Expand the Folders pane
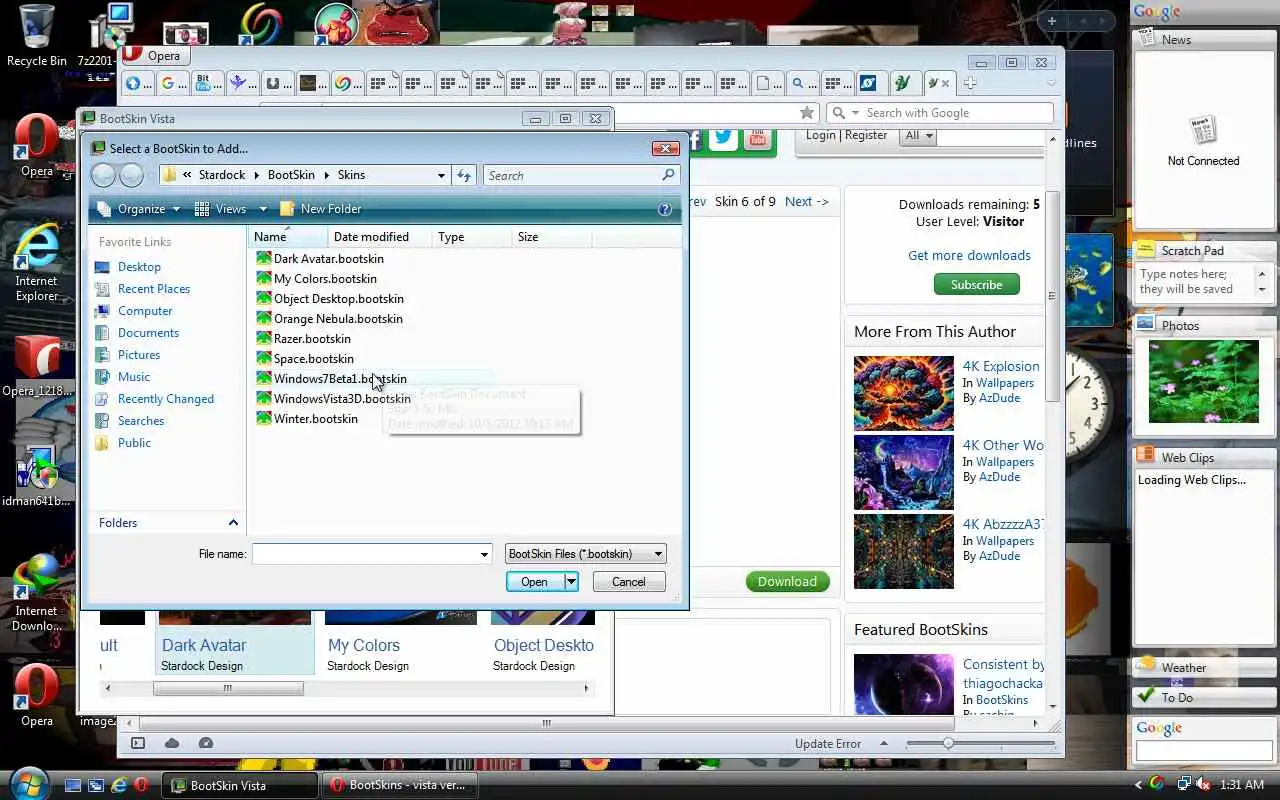 pos(233,523)
